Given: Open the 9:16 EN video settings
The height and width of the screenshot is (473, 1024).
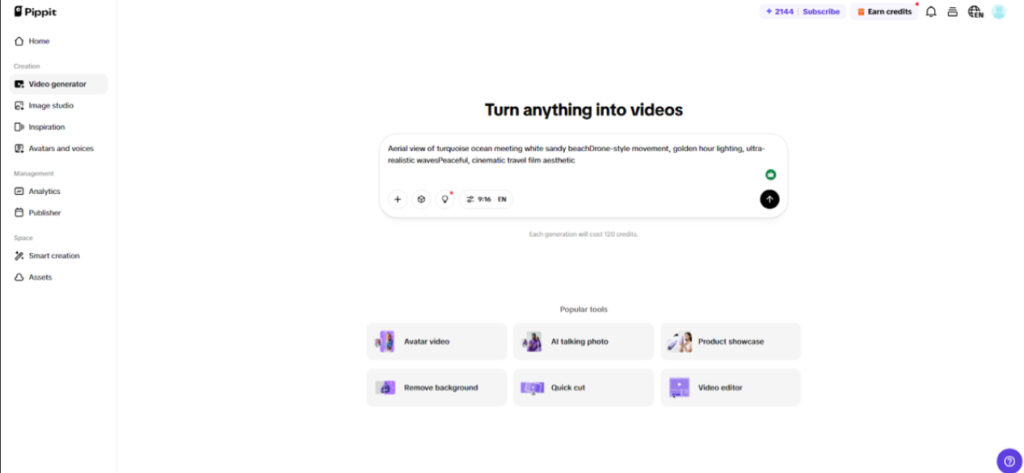Looking at the screenshot, I should (x=486, y=199).
